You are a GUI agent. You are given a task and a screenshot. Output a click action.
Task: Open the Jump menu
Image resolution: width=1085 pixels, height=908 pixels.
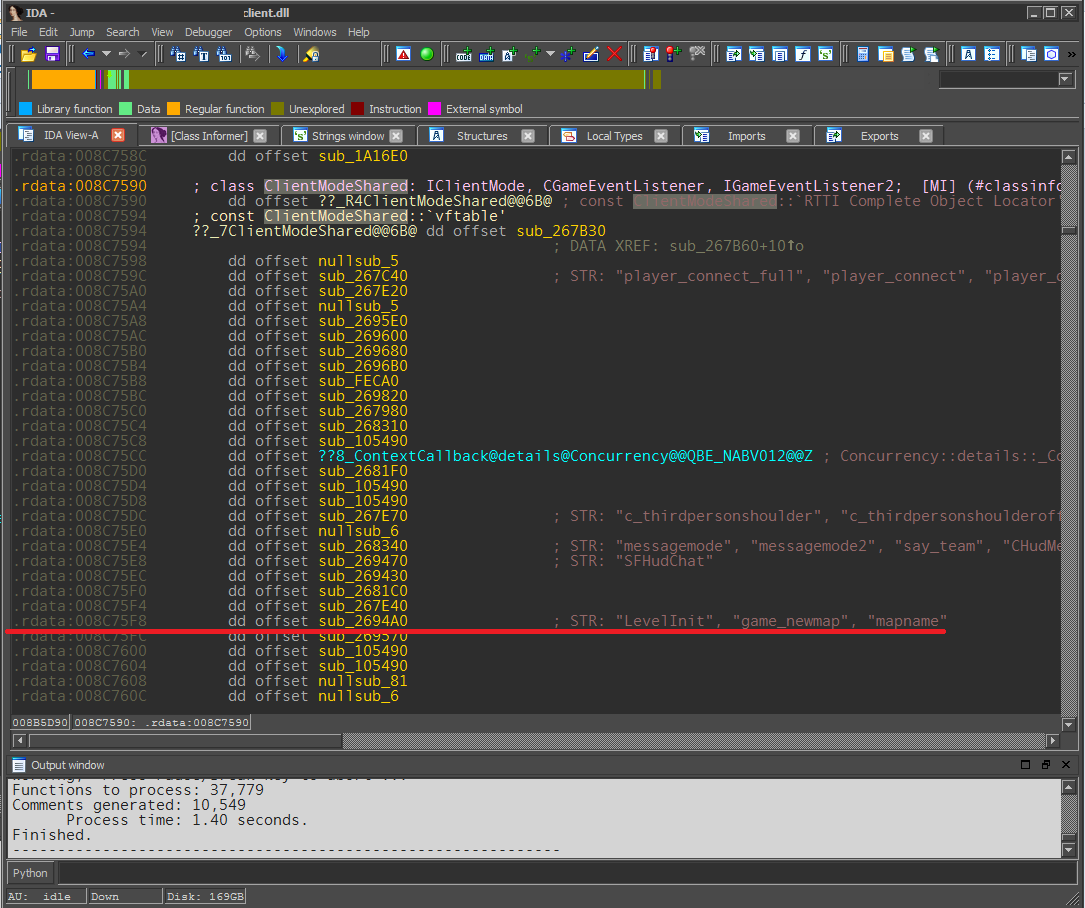click(x=82, y=32)
